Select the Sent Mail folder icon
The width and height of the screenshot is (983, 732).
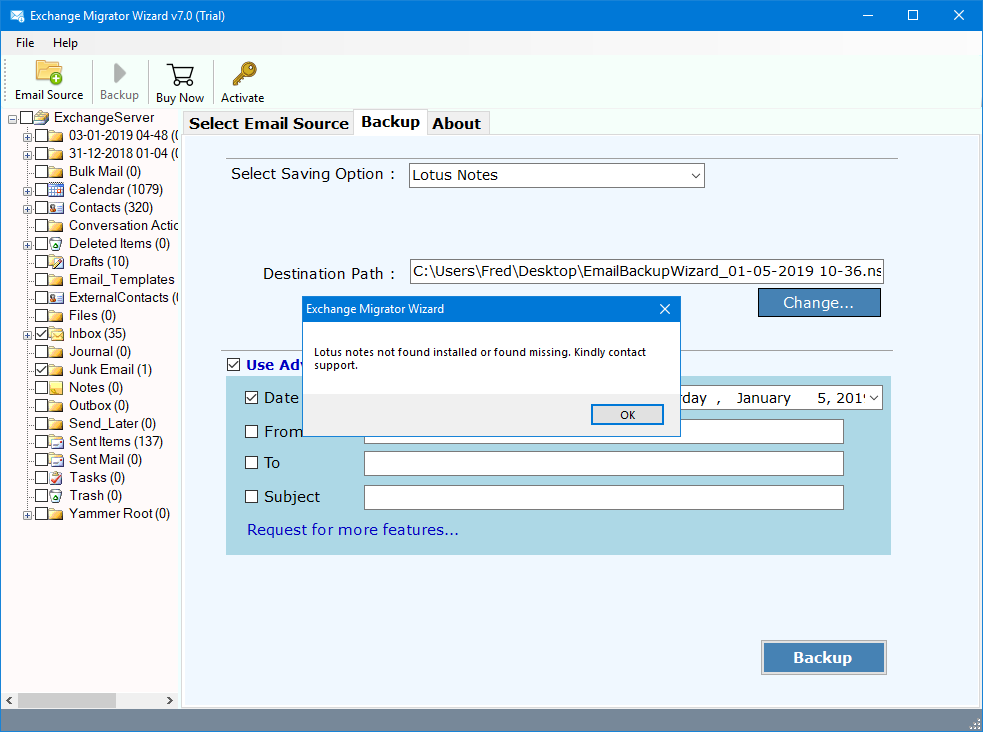(x=56, y=460)
